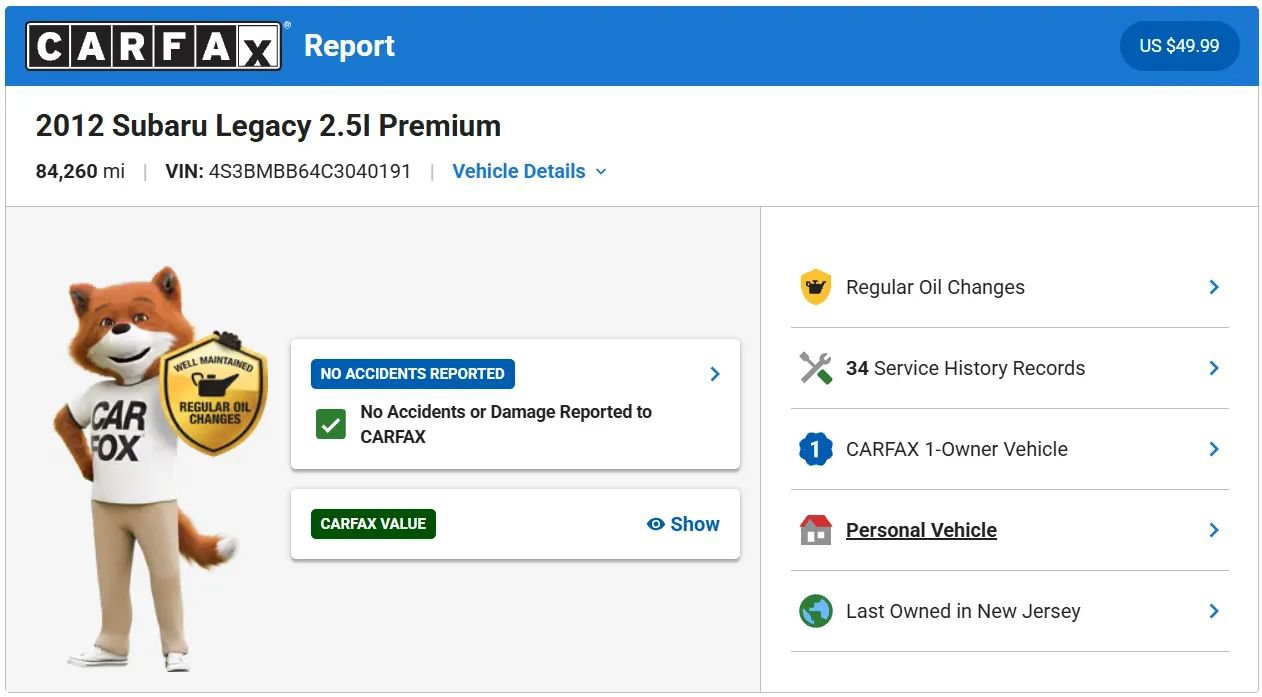This screenshot has width=1262, height=697.
Task: Click the Well Maintained oil changes shield badge
Action: tap(214, 394)
